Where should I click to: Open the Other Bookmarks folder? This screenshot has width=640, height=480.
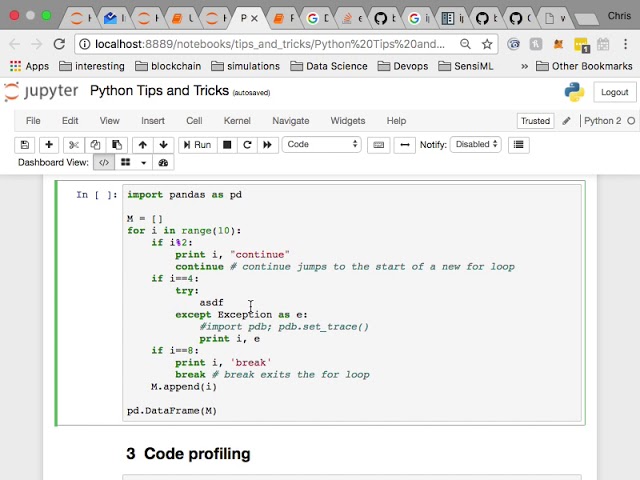pyautogui.click(x=584, y=66)
